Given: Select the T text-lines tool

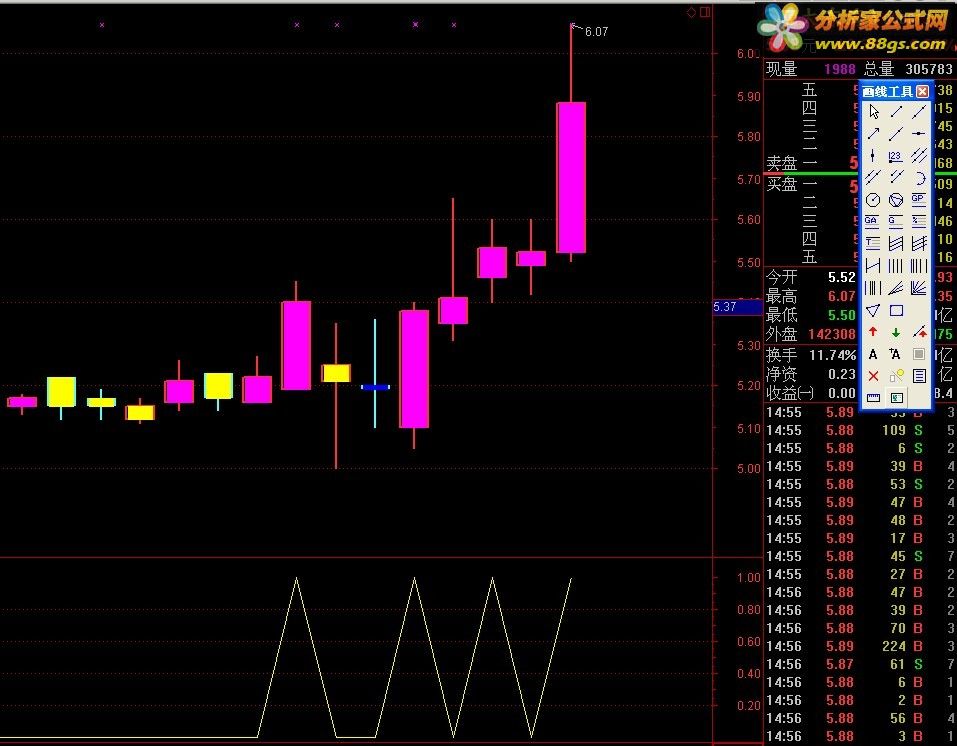Looking at the screenshot, I should [x=873, y=244].
